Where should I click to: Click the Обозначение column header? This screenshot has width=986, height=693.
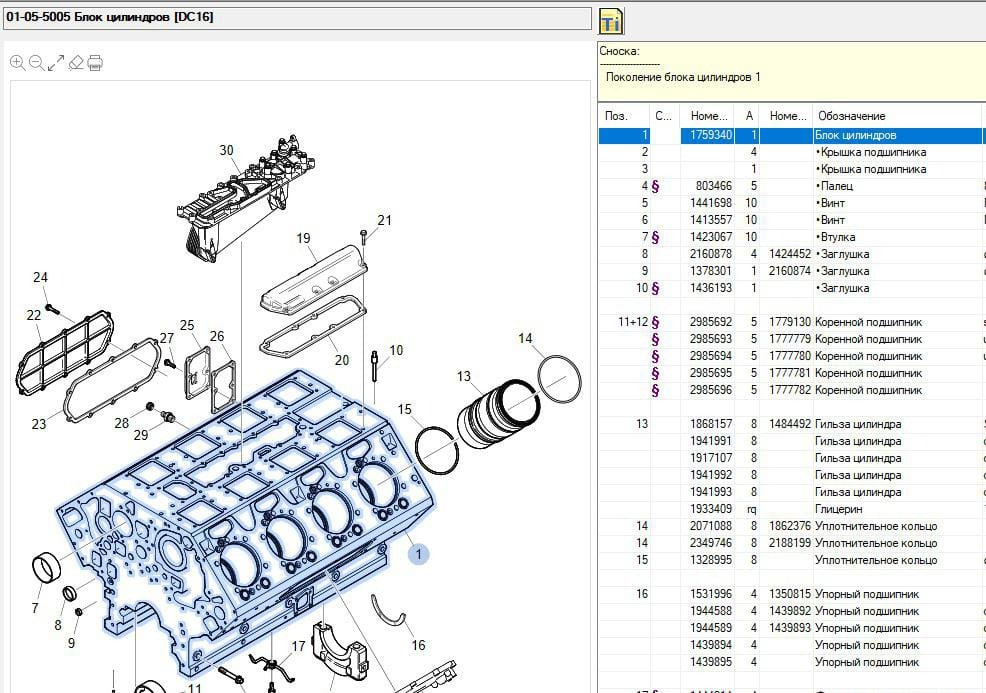point(852,116)
